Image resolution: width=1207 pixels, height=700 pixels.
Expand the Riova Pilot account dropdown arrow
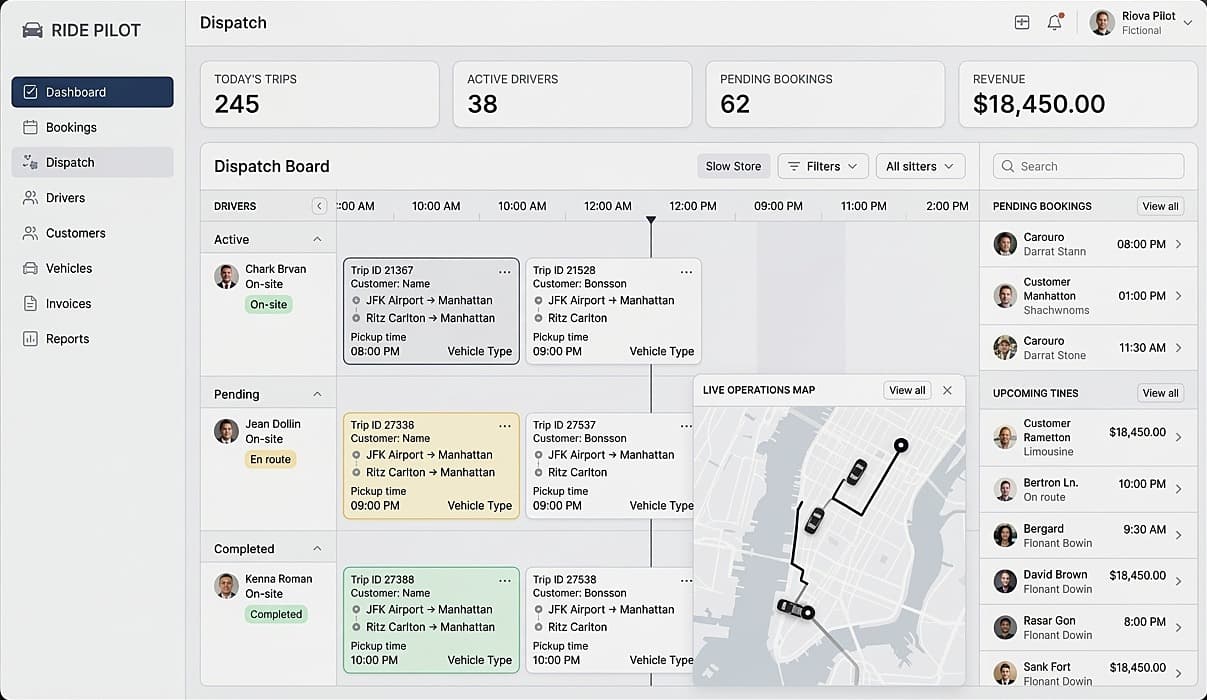point(1187,23)
